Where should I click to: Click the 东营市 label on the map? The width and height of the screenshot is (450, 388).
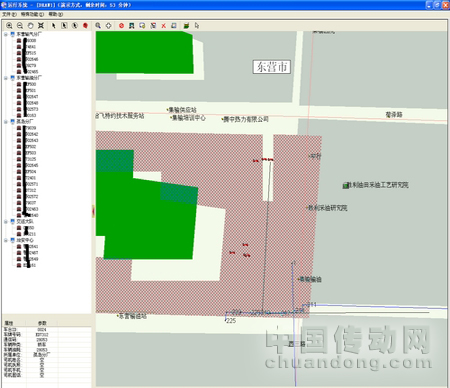(x=272, y=67)
